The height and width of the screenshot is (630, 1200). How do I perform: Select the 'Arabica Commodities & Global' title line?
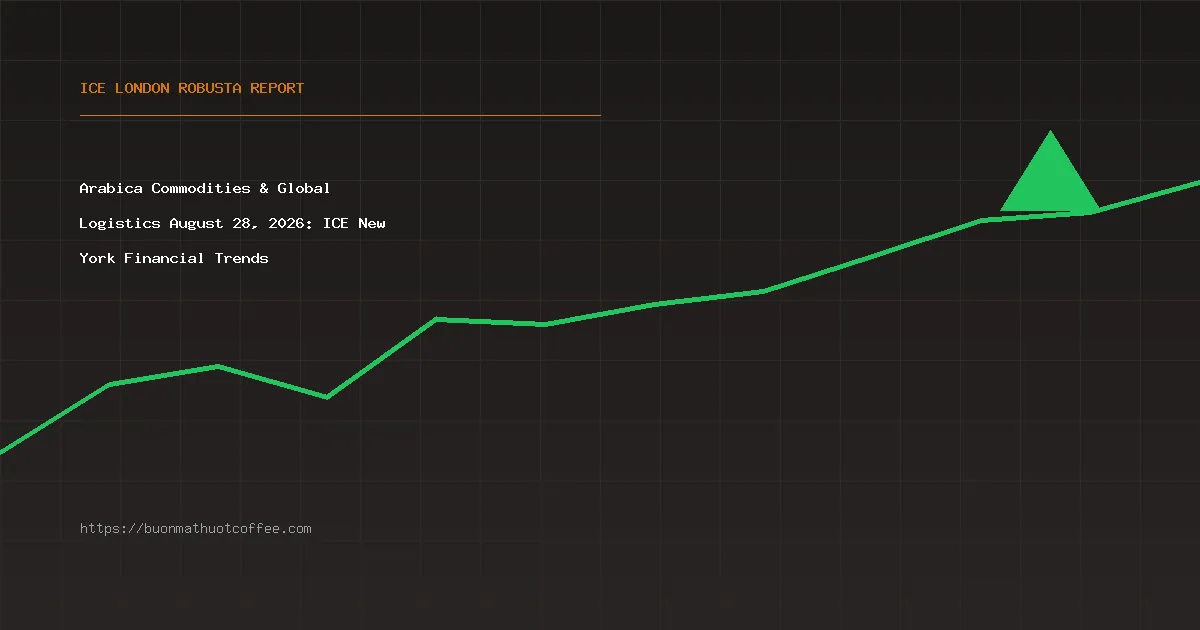205,188
